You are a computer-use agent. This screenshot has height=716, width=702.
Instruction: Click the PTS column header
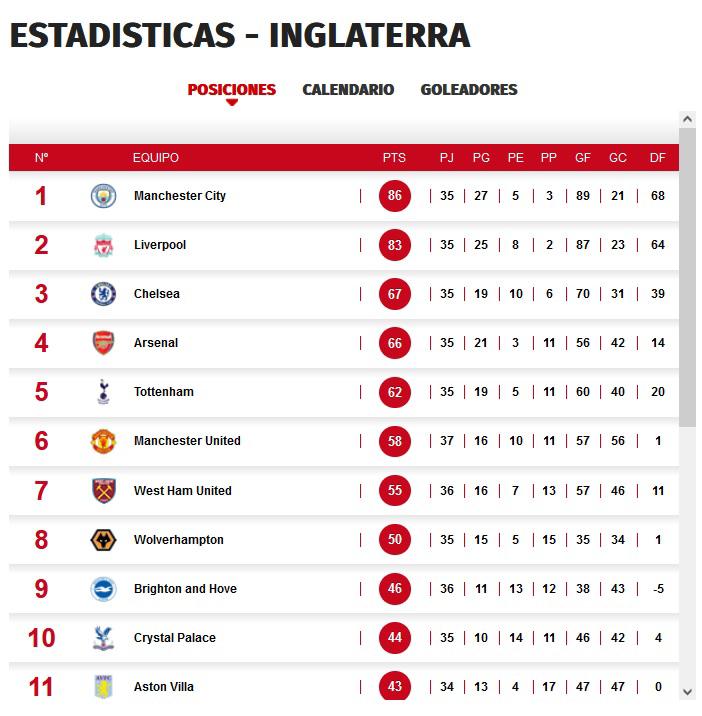point(394,158)
